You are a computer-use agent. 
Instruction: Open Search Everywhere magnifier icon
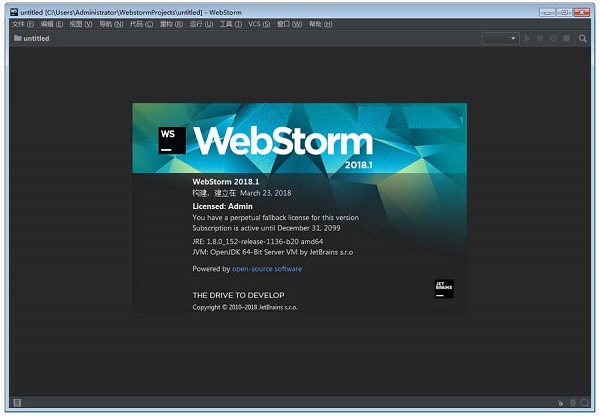pos(582,38)
